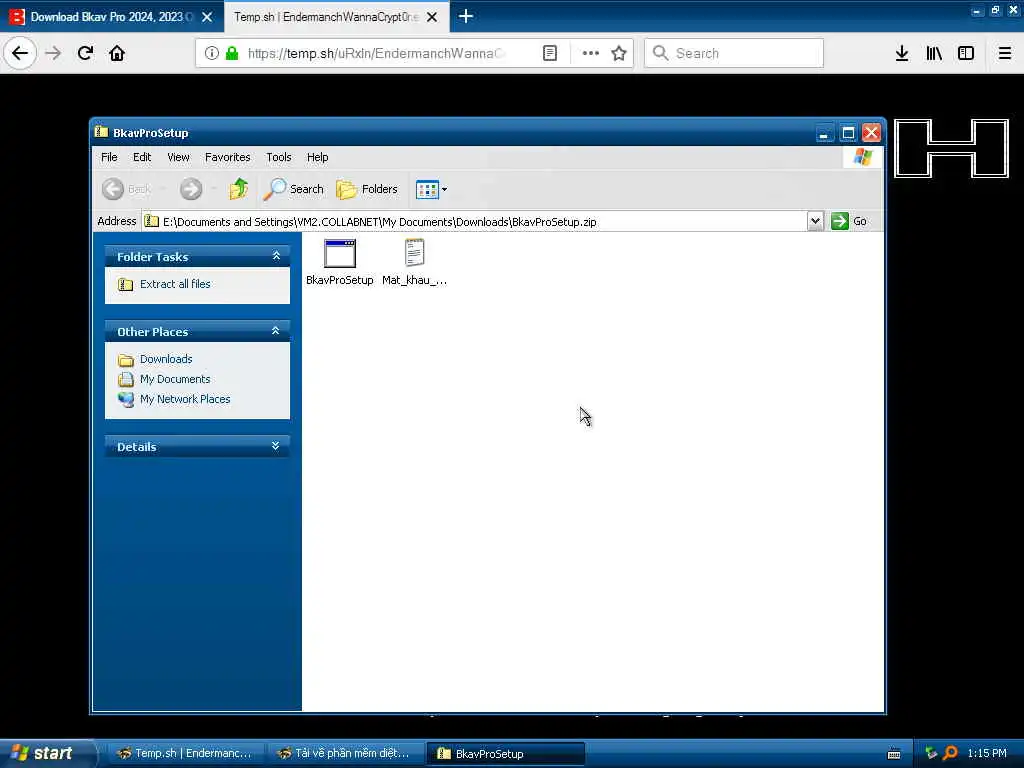Switch to Temp.sh EndermanchWannaCrypt0r tab
Viewport: 1024px width, 768px height.
tap(325, 16)
